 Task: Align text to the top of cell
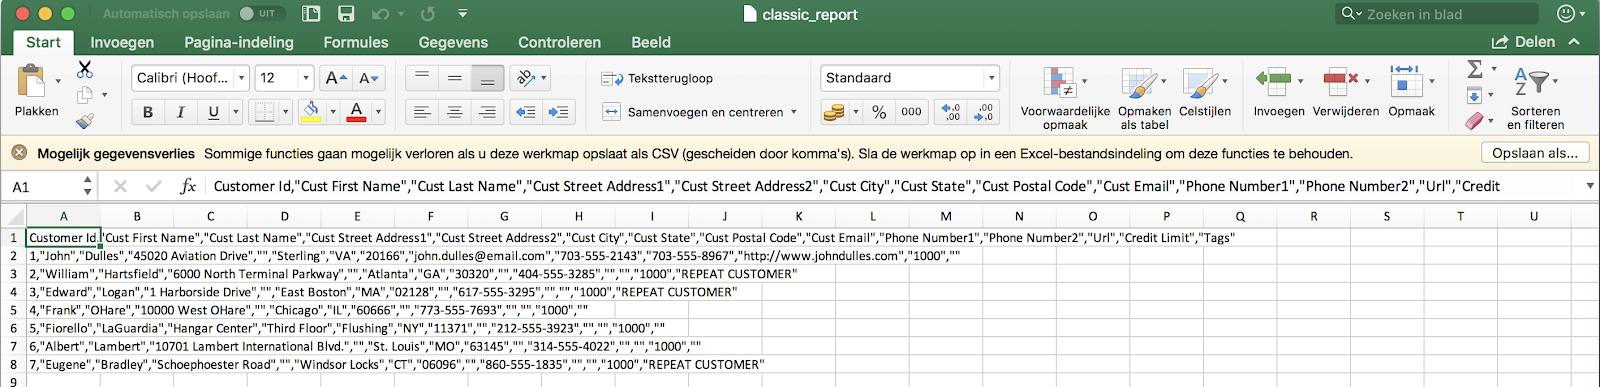[x=422, y=78]
